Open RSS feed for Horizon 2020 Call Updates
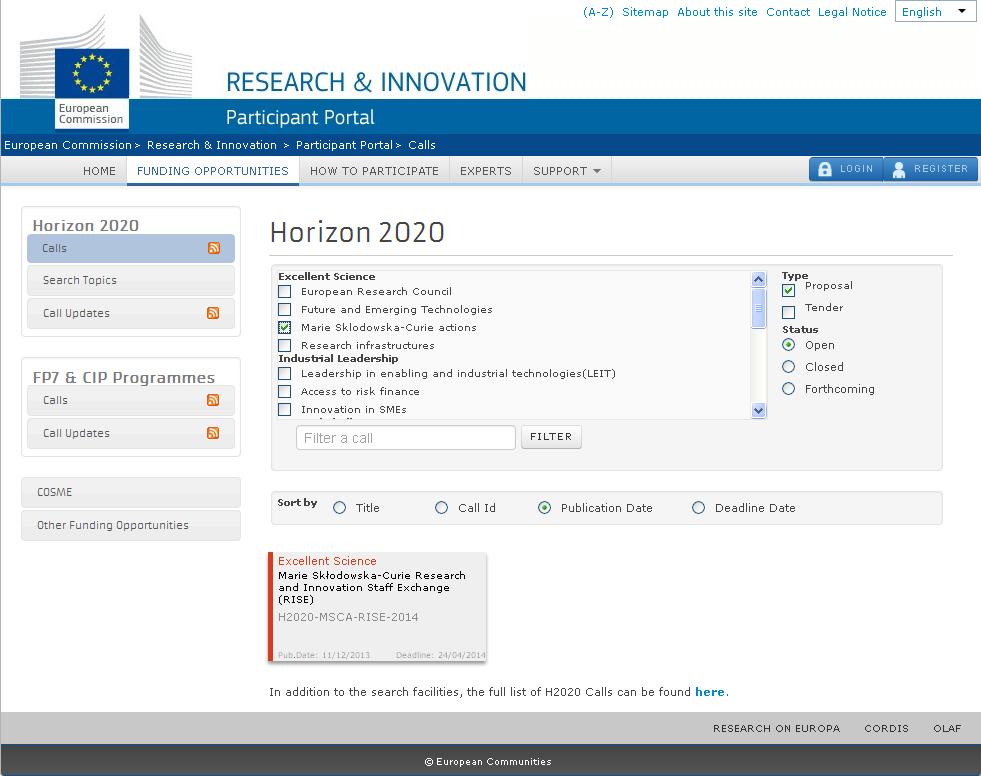This screenshot has height=776, width=981. tap(213, 313)
